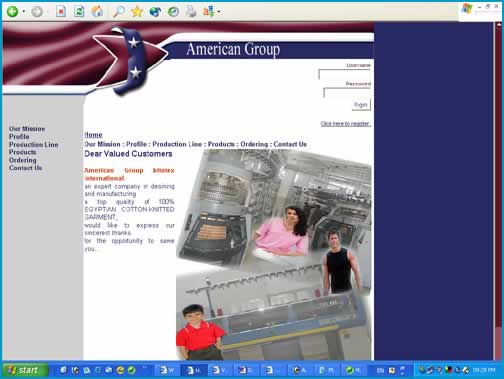The width and height of the screenshot is (504, 379).
Task: Open Search with the magnifier icon
Action: [x=118, y=12]
